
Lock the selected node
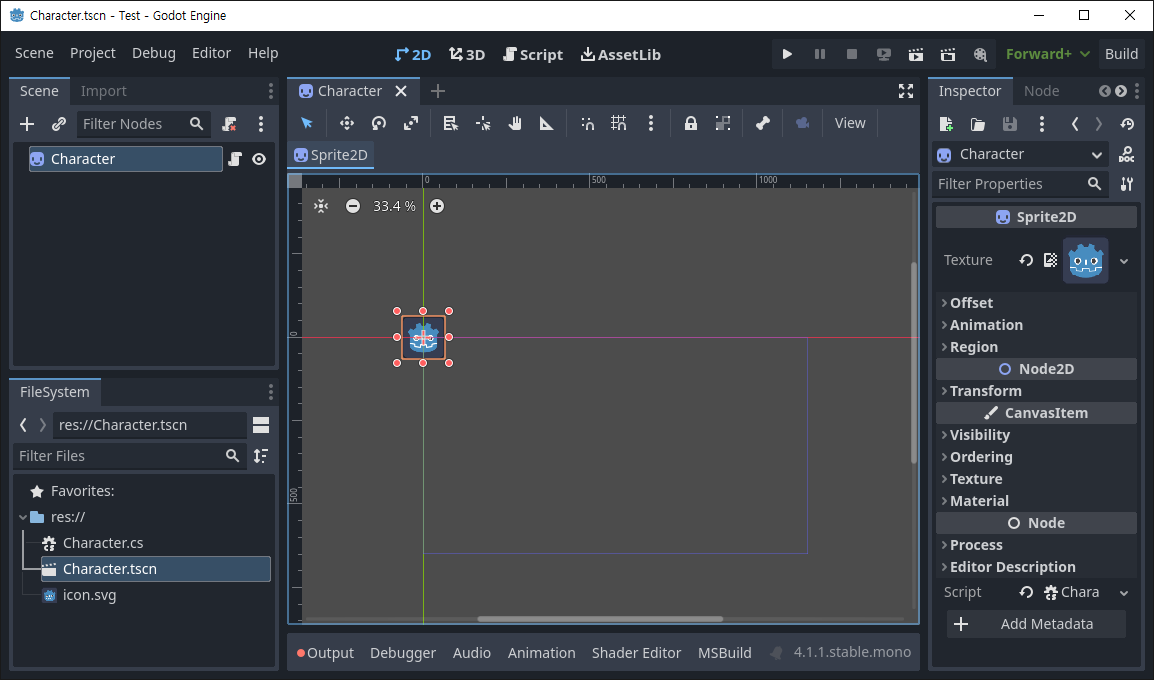pos(690,123)
